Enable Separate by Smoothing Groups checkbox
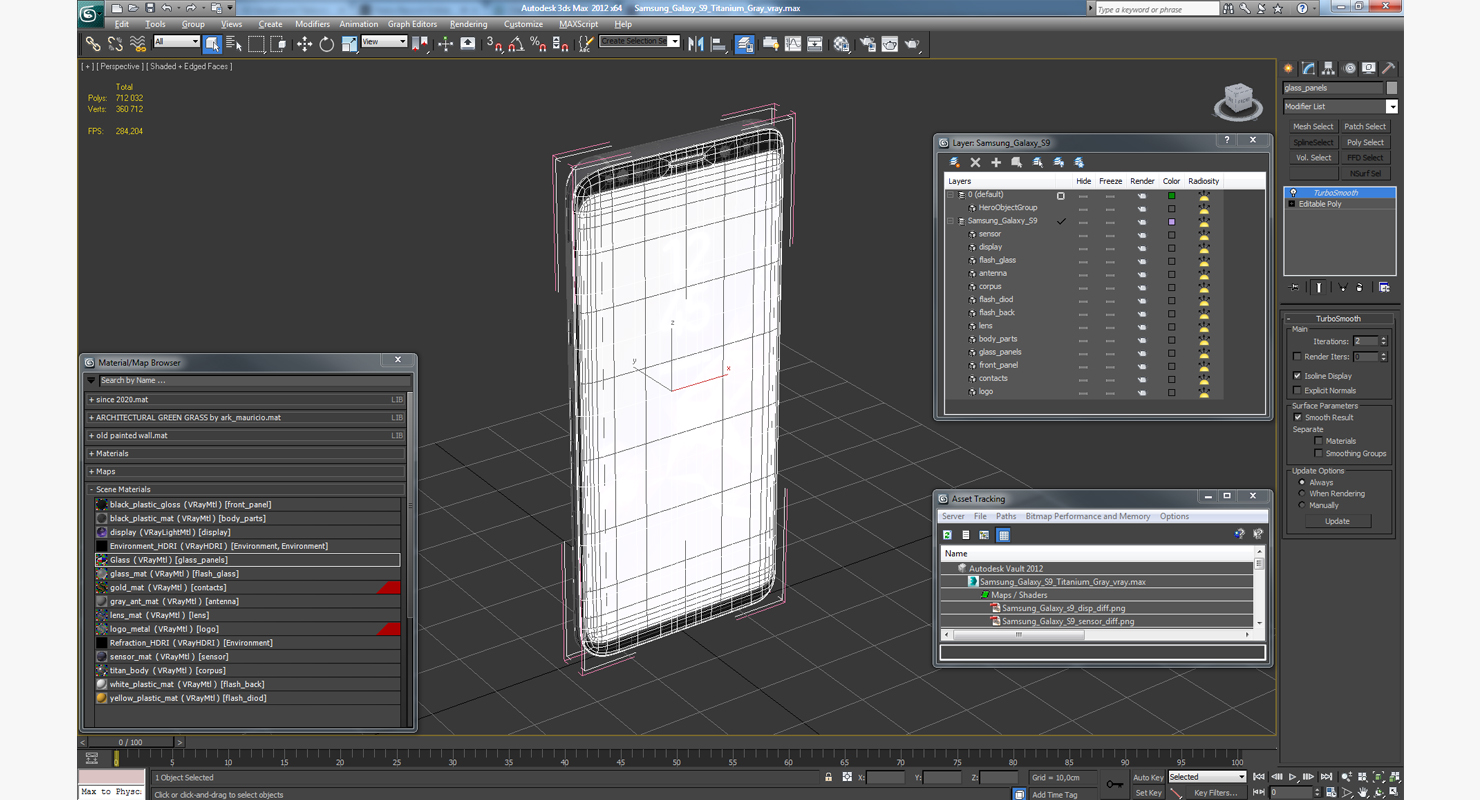This screenshot has width=1480, height=800. pos(1319,453)
